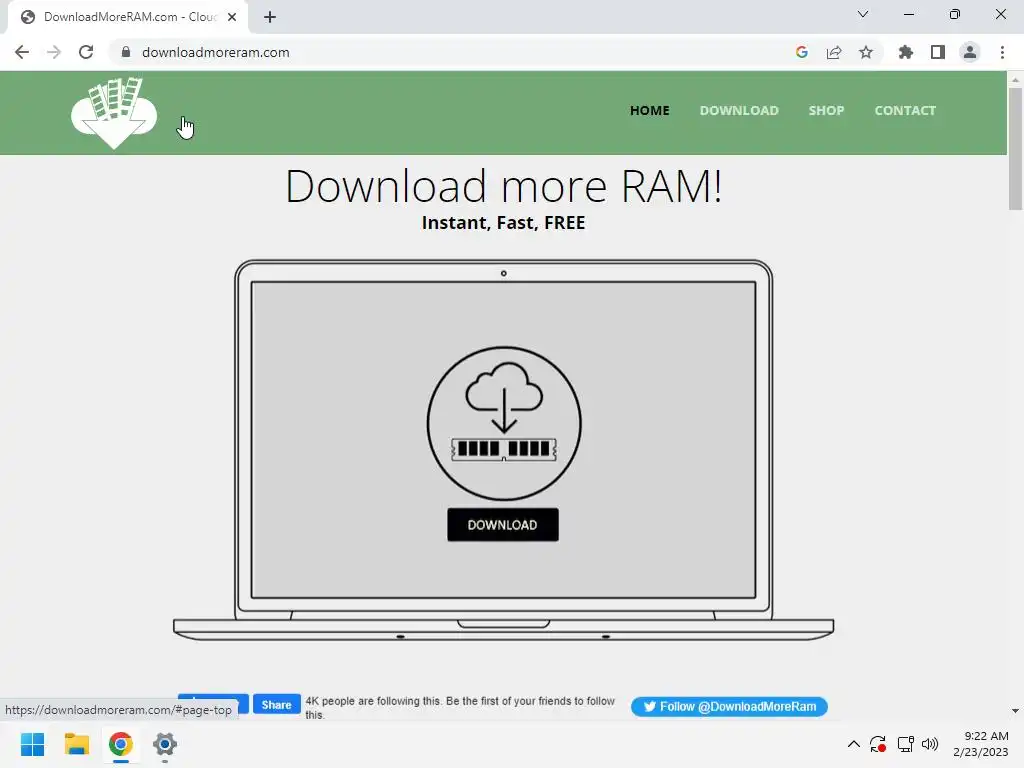Click the browser forward arrow
The height and width of the screenshot is (768, 1024).
(54, 52)
